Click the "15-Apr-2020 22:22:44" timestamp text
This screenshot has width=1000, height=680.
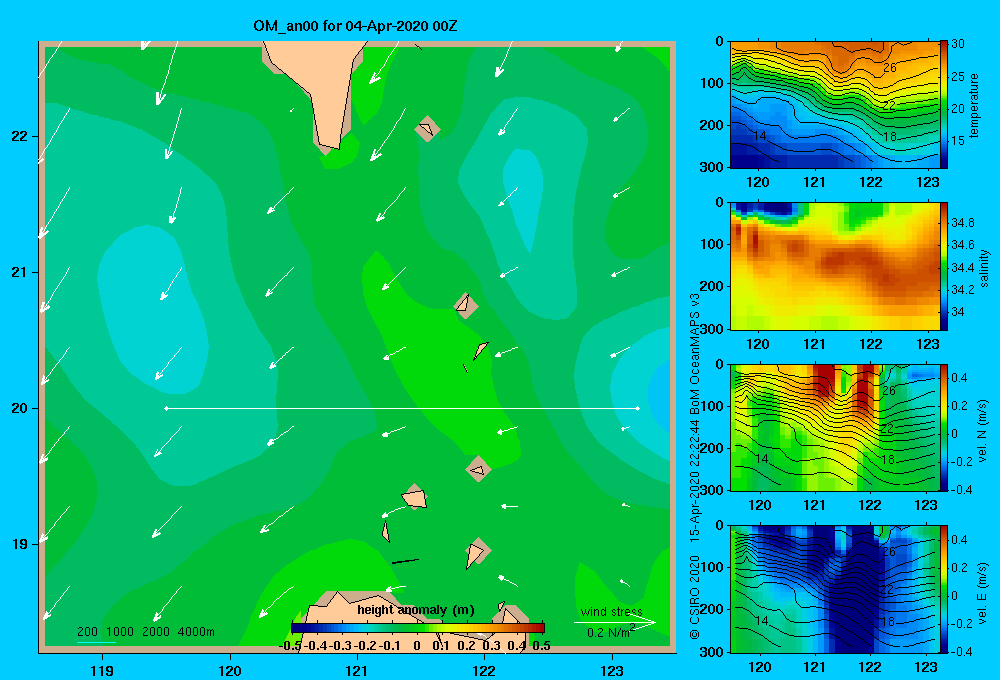click(x=695, y=482)
